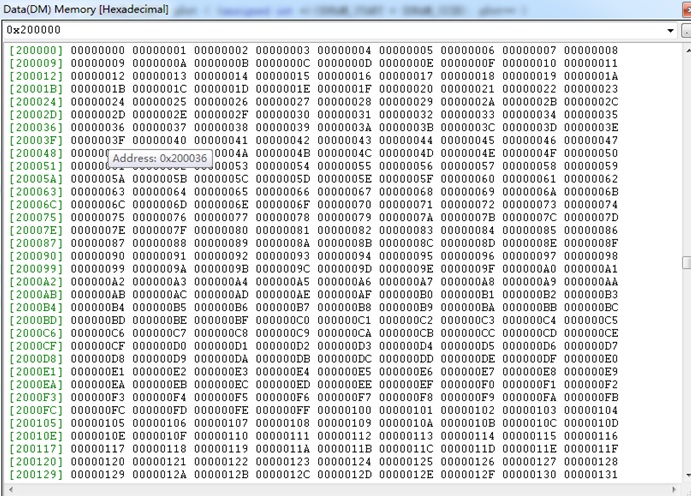
Task: Click the vertical scrollbar thumb
Action: coord(687,262)
